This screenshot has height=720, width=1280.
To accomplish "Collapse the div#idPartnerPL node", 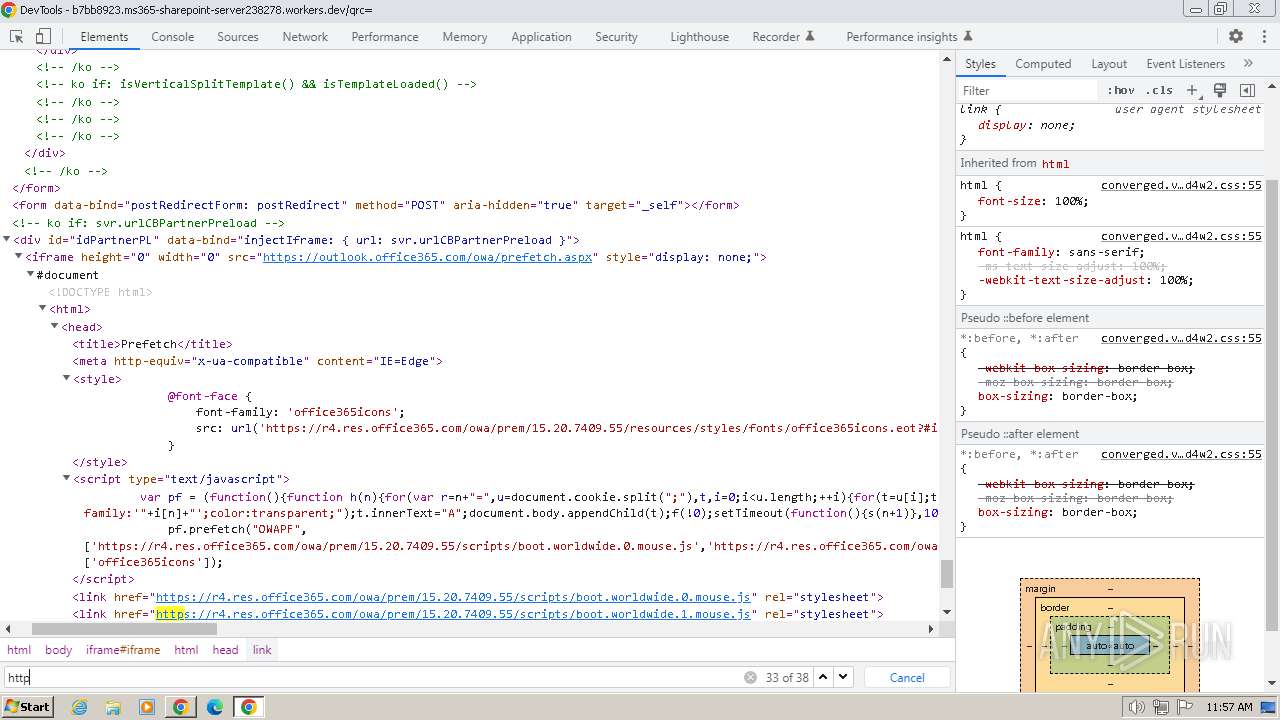I will point(7,240).
